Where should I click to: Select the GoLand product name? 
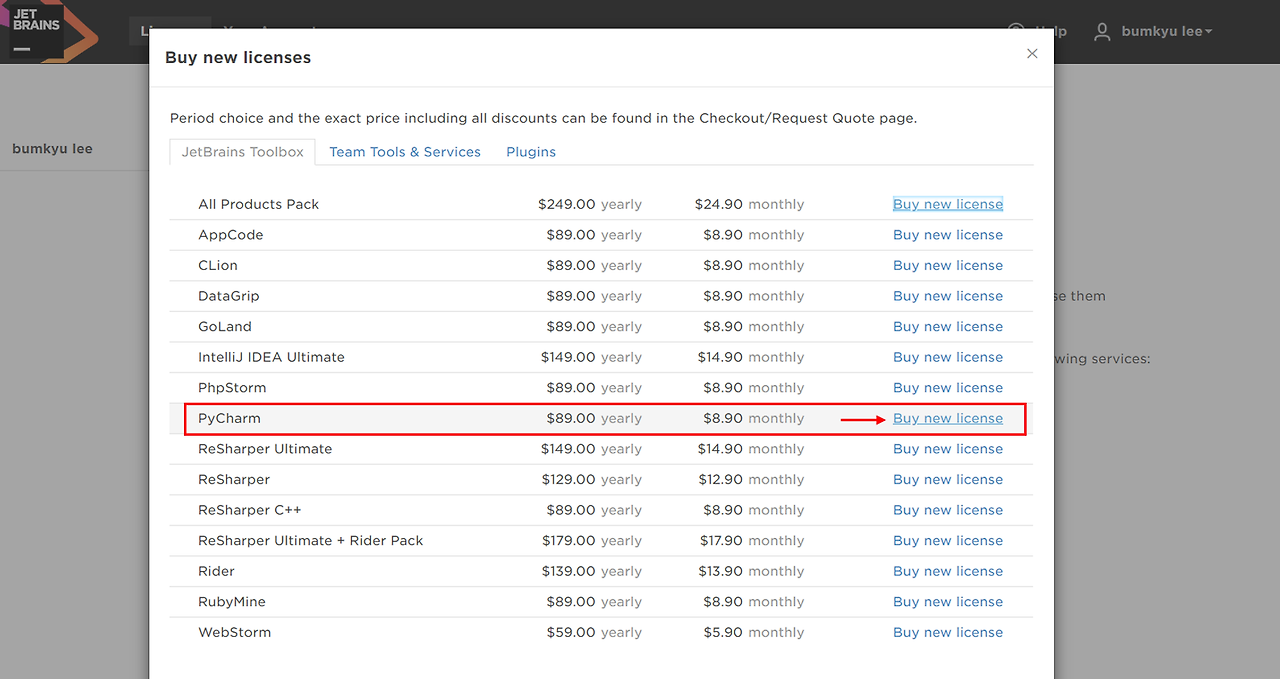point(225,326)
